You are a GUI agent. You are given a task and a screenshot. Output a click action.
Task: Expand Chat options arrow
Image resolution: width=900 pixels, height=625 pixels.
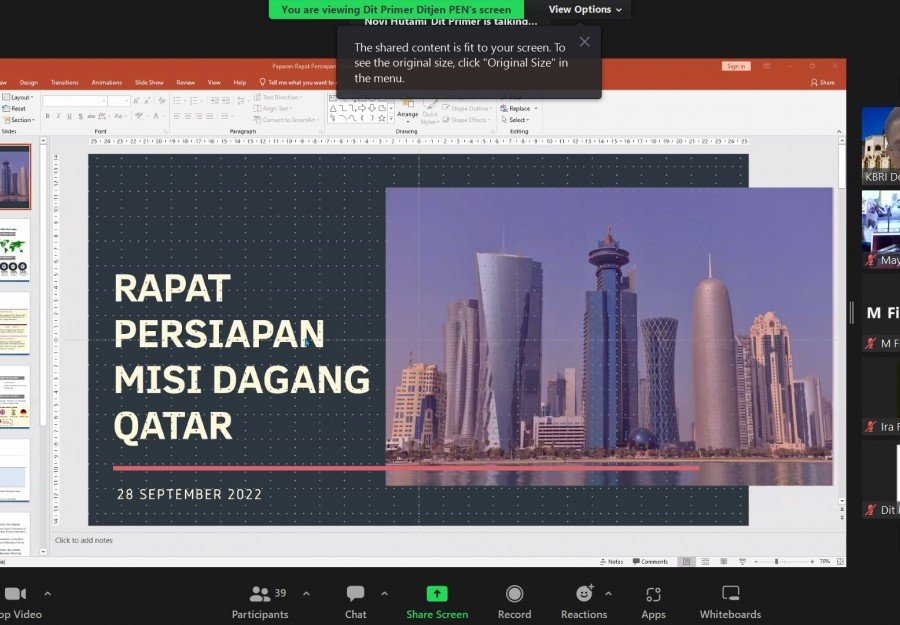[x=384, y=594]
